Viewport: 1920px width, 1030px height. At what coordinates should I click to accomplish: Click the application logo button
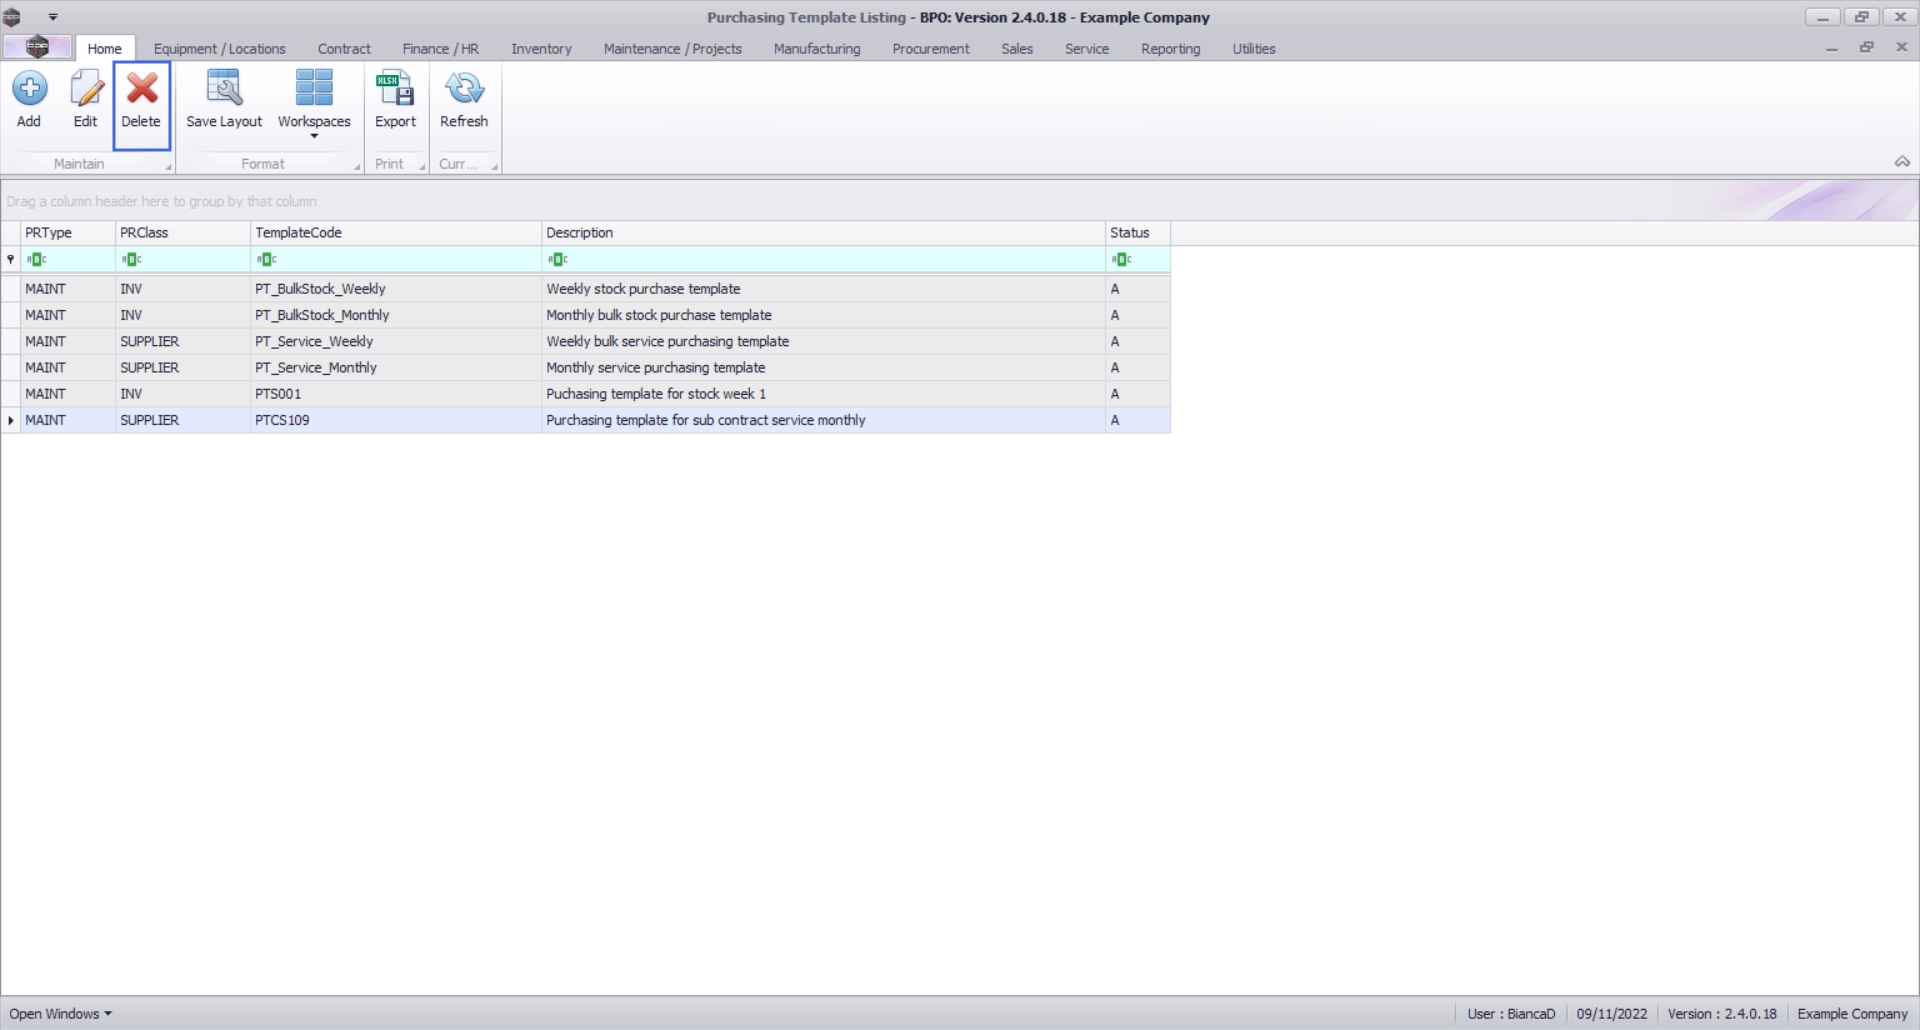tap(37, 47)
